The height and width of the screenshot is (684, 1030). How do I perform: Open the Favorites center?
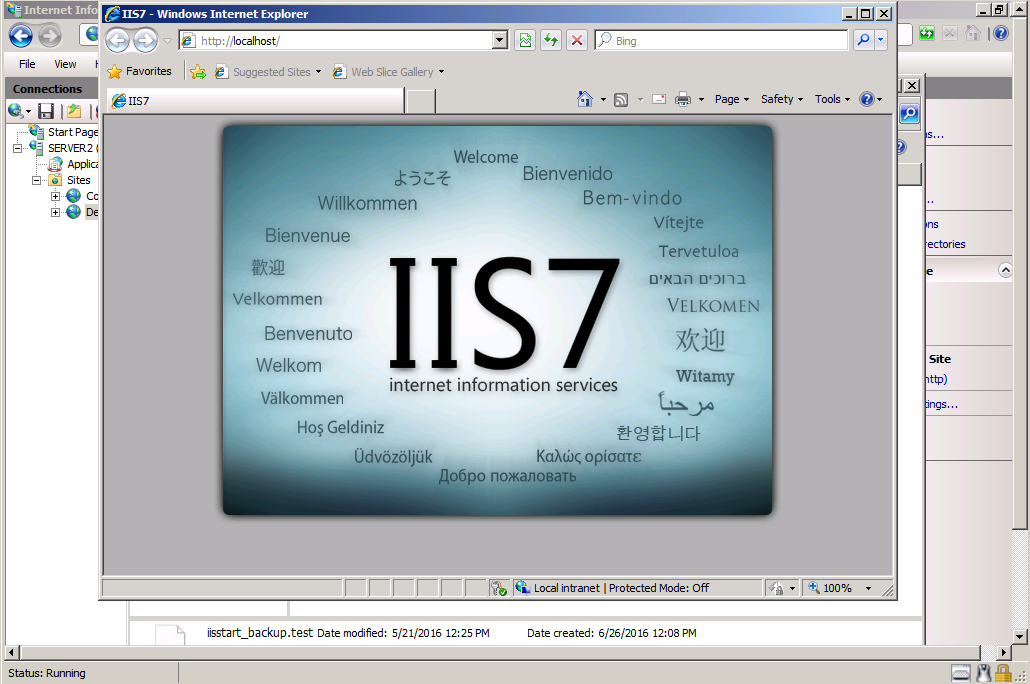139,71
